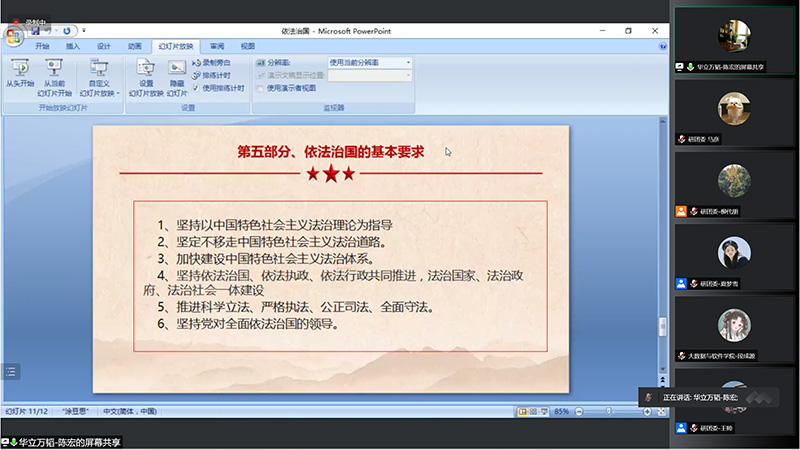Click the 中文(简体，中国) language indicator
800x450 pixels.
point(130,411)
